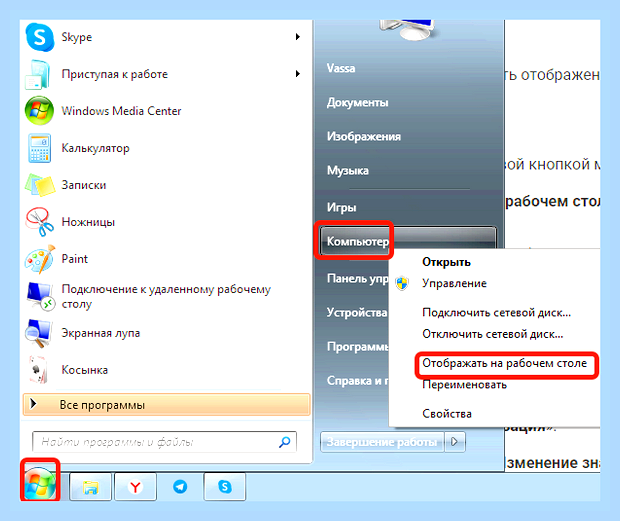Open the Устройства и принтеры link
Image resolution: width=620 pixels, height=521 pixels.
click(357, 312)
